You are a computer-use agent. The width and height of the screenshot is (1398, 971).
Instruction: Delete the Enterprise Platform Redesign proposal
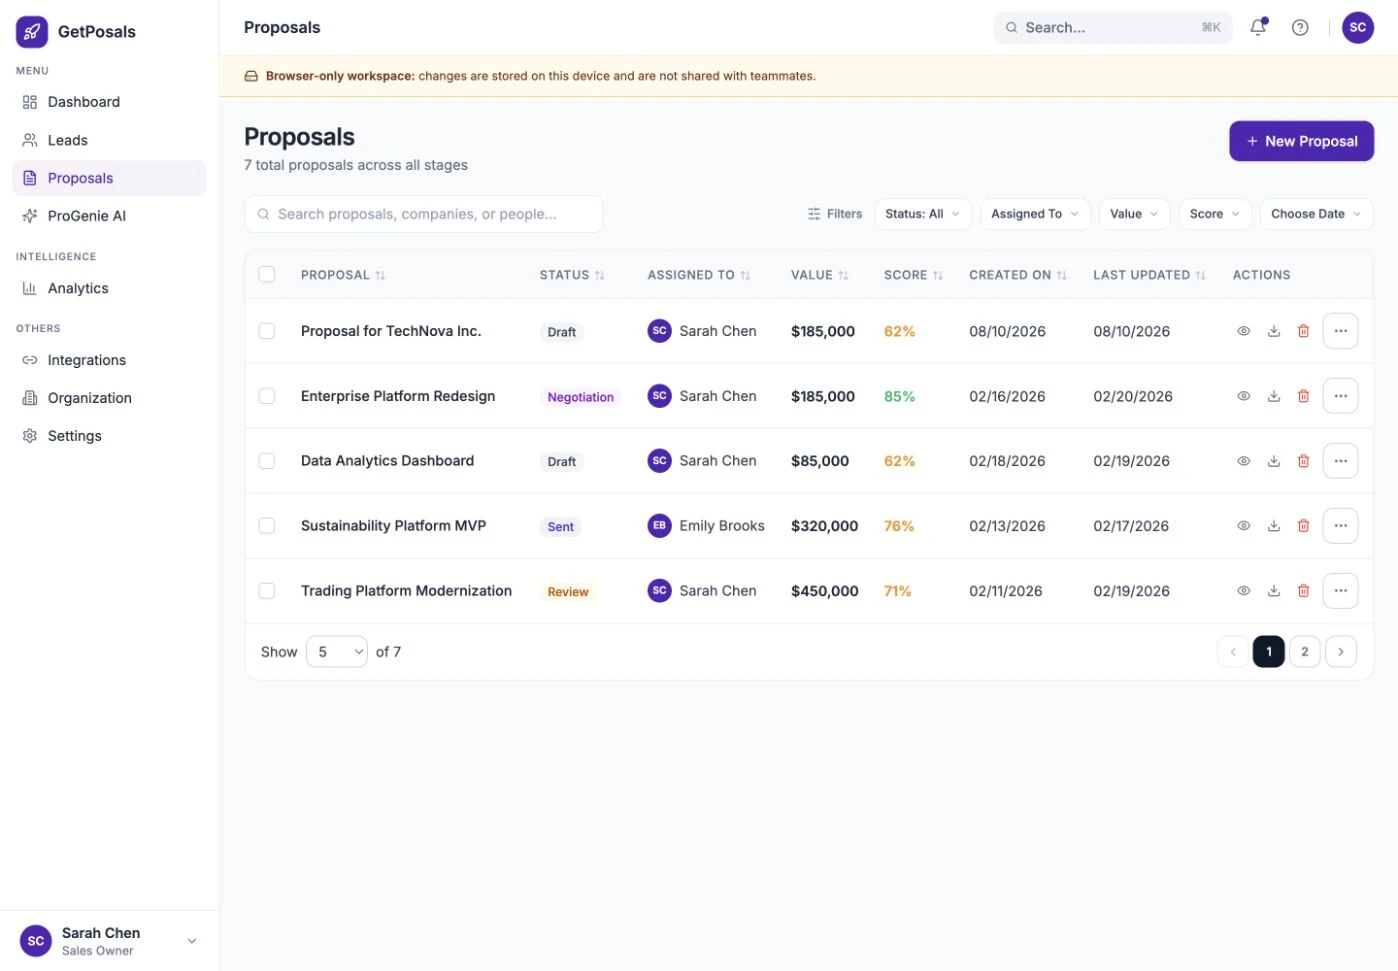click(1303, 396)
